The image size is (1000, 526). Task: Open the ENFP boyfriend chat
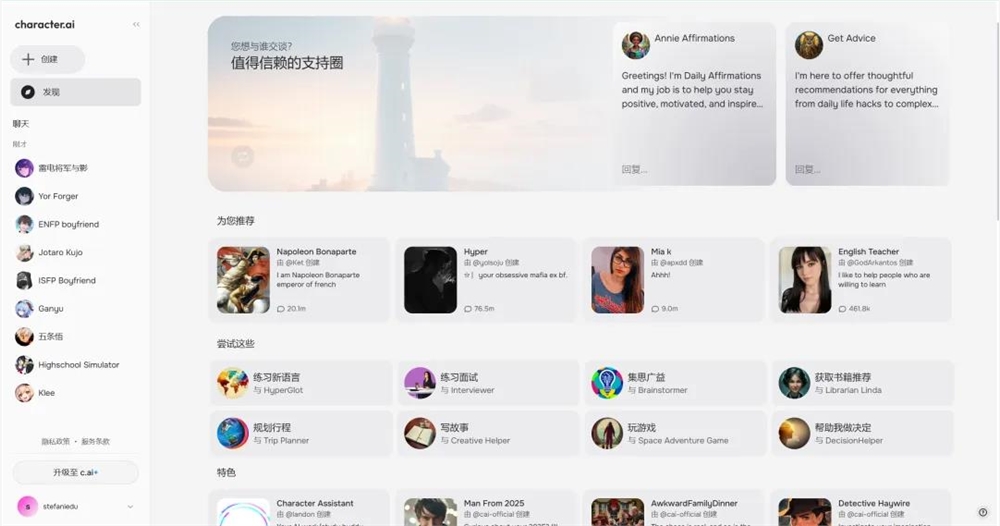click(75, 224)
